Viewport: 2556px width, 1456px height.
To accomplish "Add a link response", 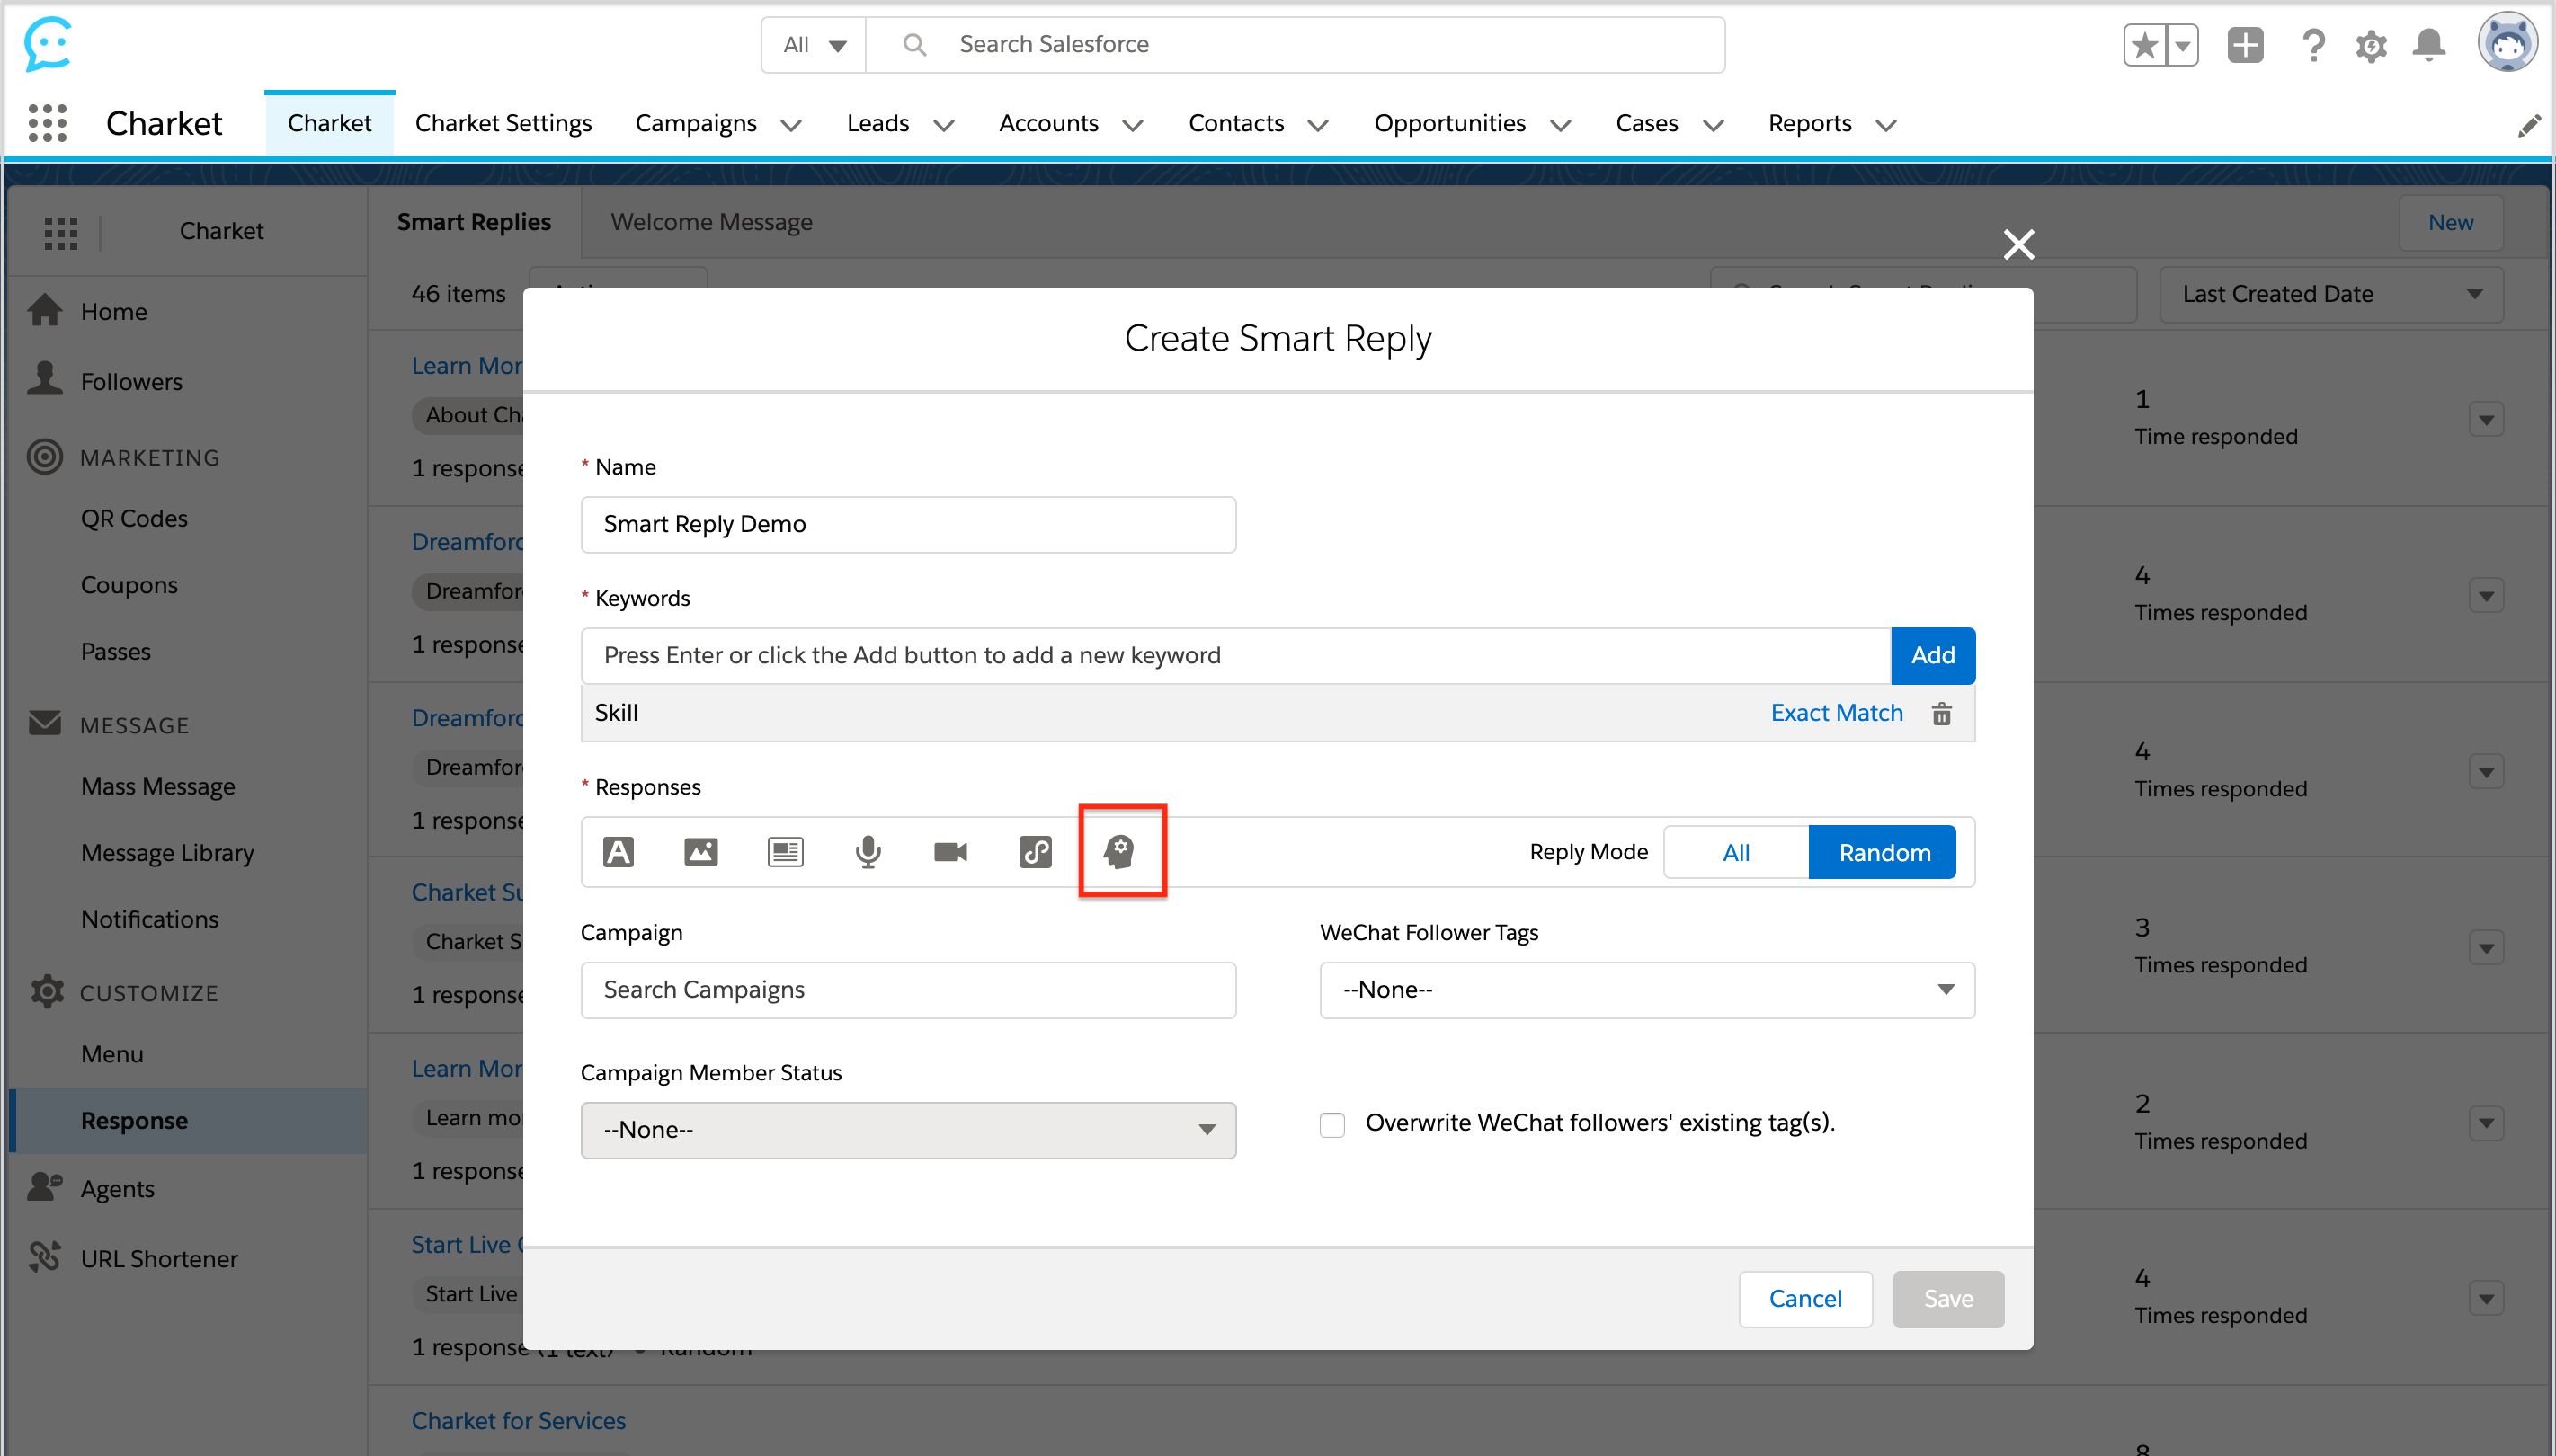I will pyautogui.click(x=1035, y=852).
